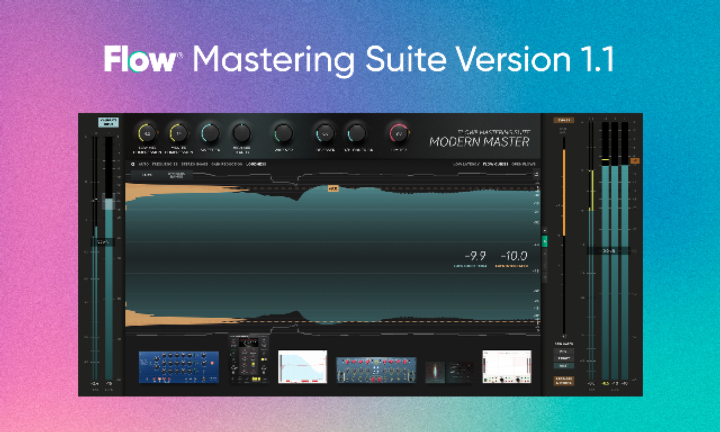Screen dimensions: 720x432
Task: Click the orange marker tag on the waveform
Action: click(333, 188)
